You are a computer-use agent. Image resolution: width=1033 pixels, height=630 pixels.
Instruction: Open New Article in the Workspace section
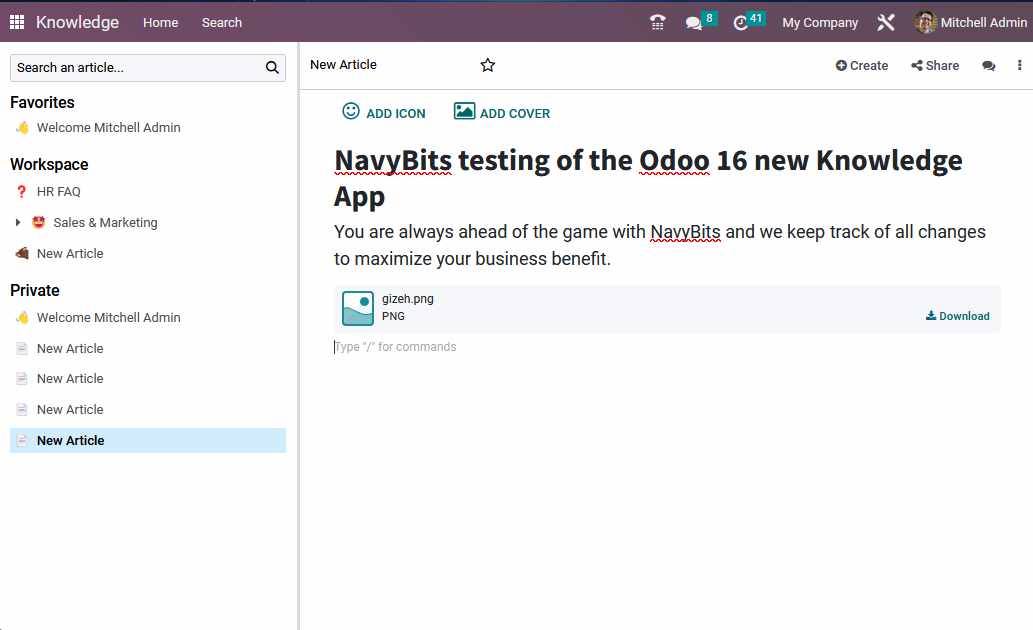[70, 254]
